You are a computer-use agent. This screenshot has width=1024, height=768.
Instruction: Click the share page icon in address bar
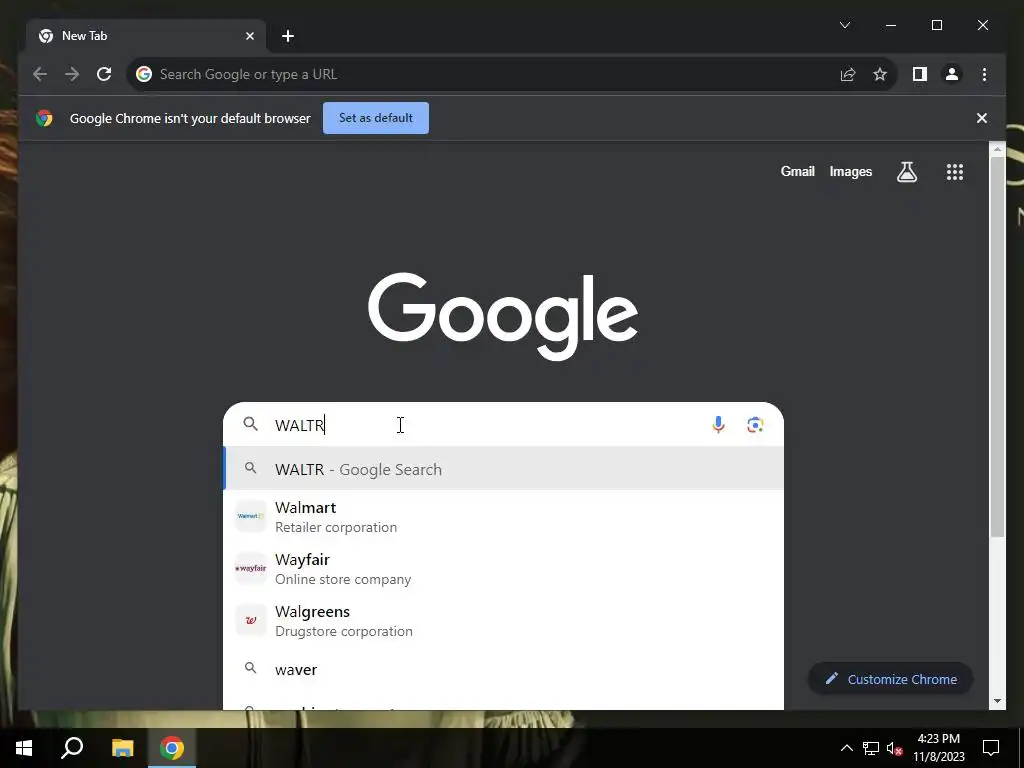point(848,74)
